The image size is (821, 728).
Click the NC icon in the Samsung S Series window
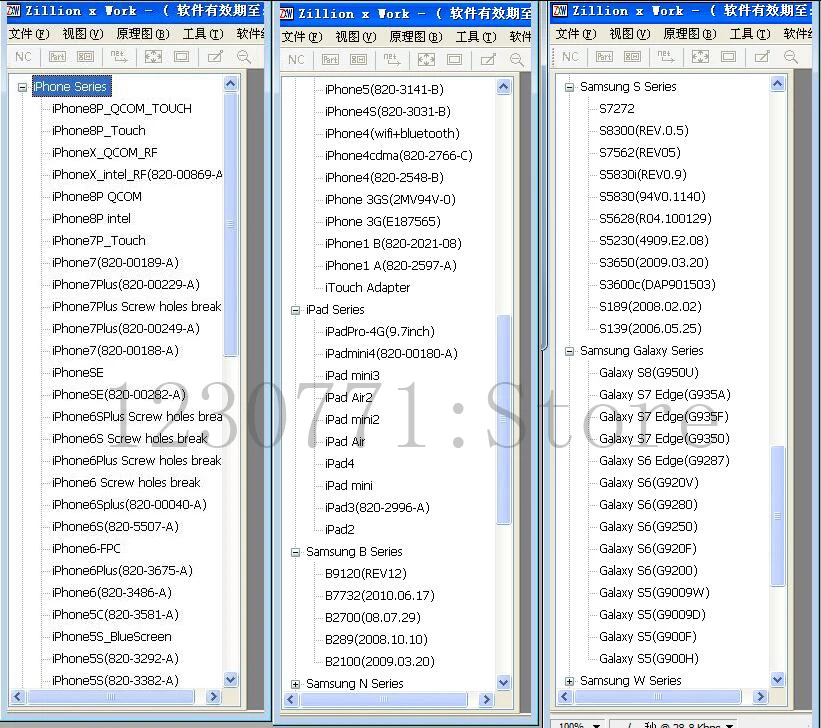570,57
